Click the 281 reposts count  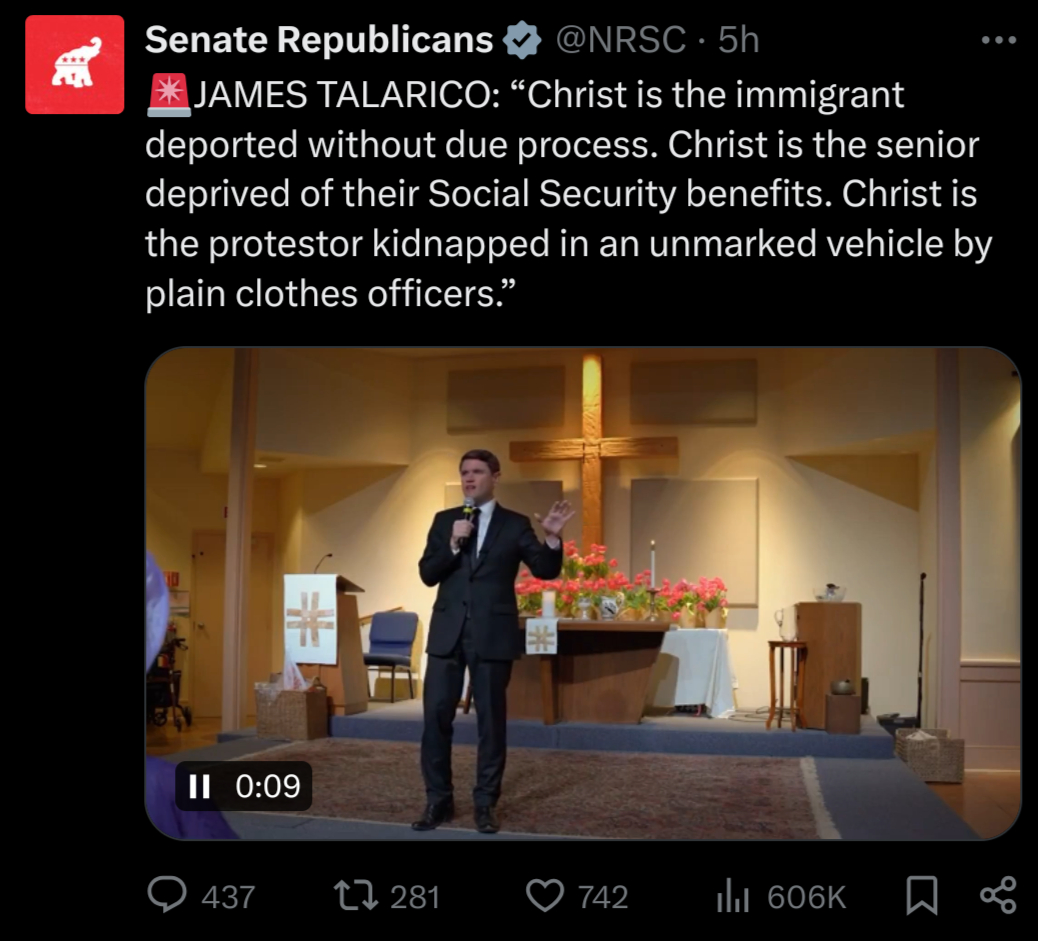pyautogui.click(x=415, y=897)
